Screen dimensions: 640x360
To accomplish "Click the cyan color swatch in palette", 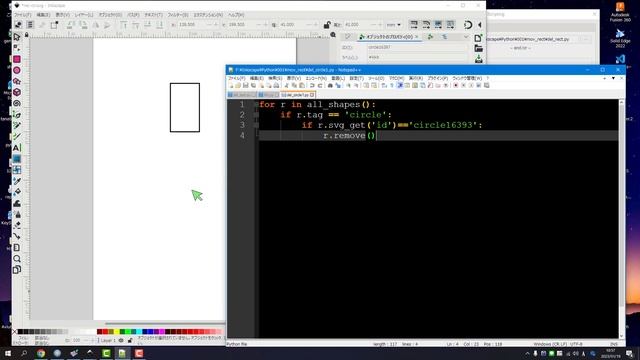I will pyautogui.click(x=140, y=331).
